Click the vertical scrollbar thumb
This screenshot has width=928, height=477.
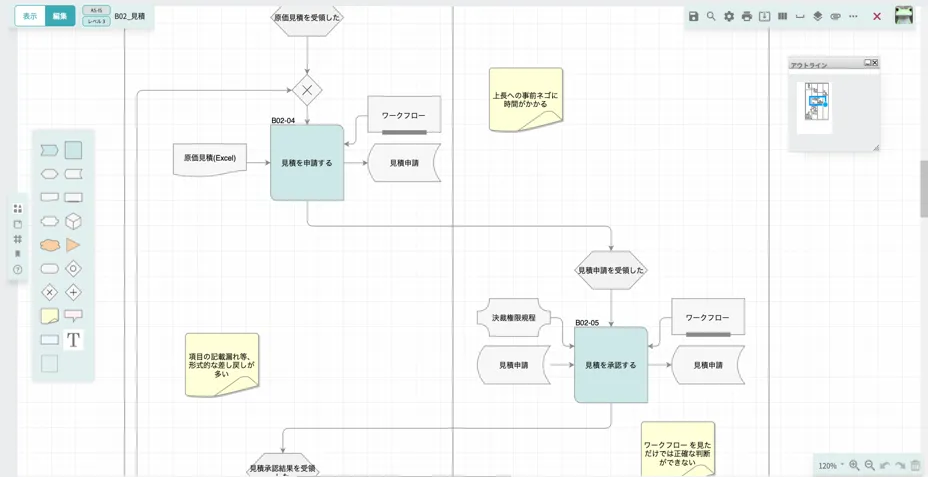[924, 188]
